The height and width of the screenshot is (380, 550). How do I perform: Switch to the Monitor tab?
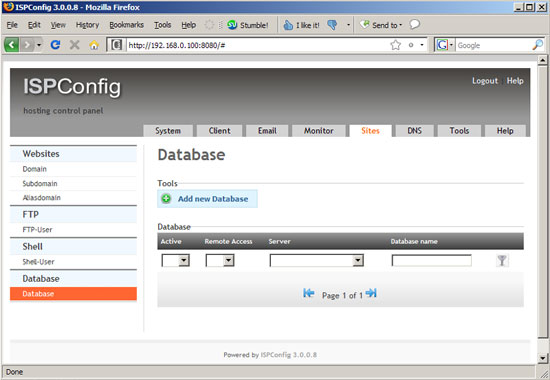click(318, 131)
